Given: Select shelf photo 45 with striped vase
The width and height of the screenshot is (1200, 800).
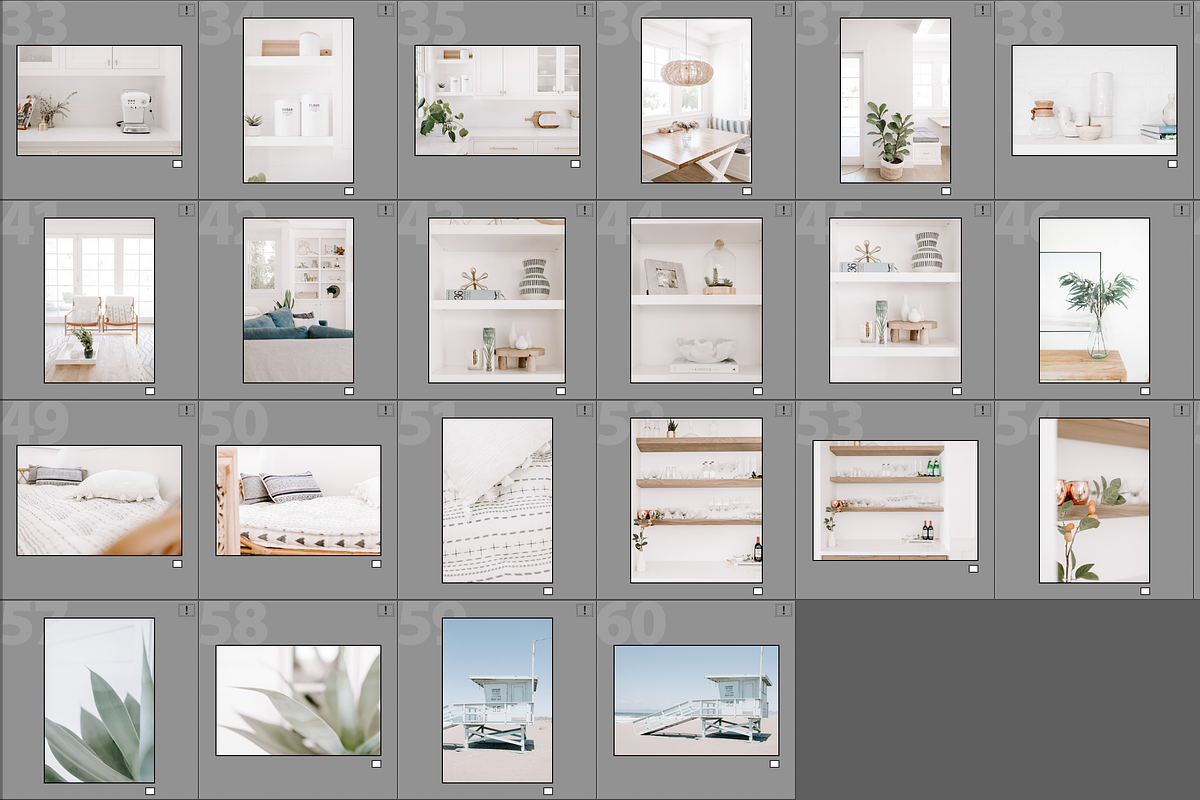Looking at the screenshot, I should (x=895, y=300).
